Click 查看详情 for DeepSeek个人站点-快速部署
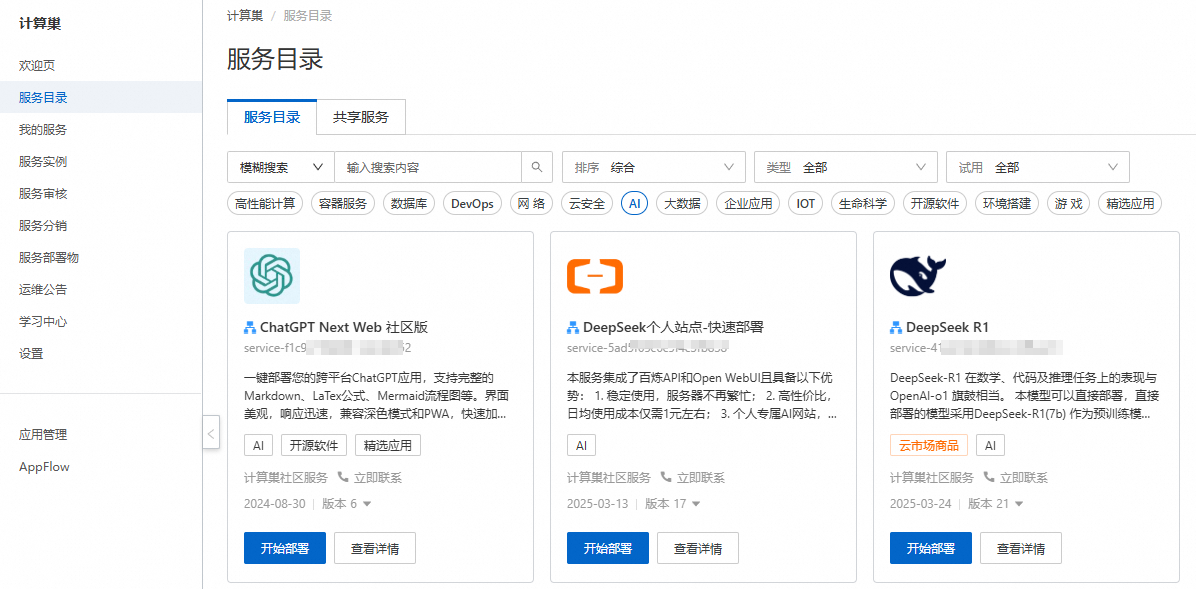The height and width of the screenshot is (589, 1196). [x=698, y=548]
